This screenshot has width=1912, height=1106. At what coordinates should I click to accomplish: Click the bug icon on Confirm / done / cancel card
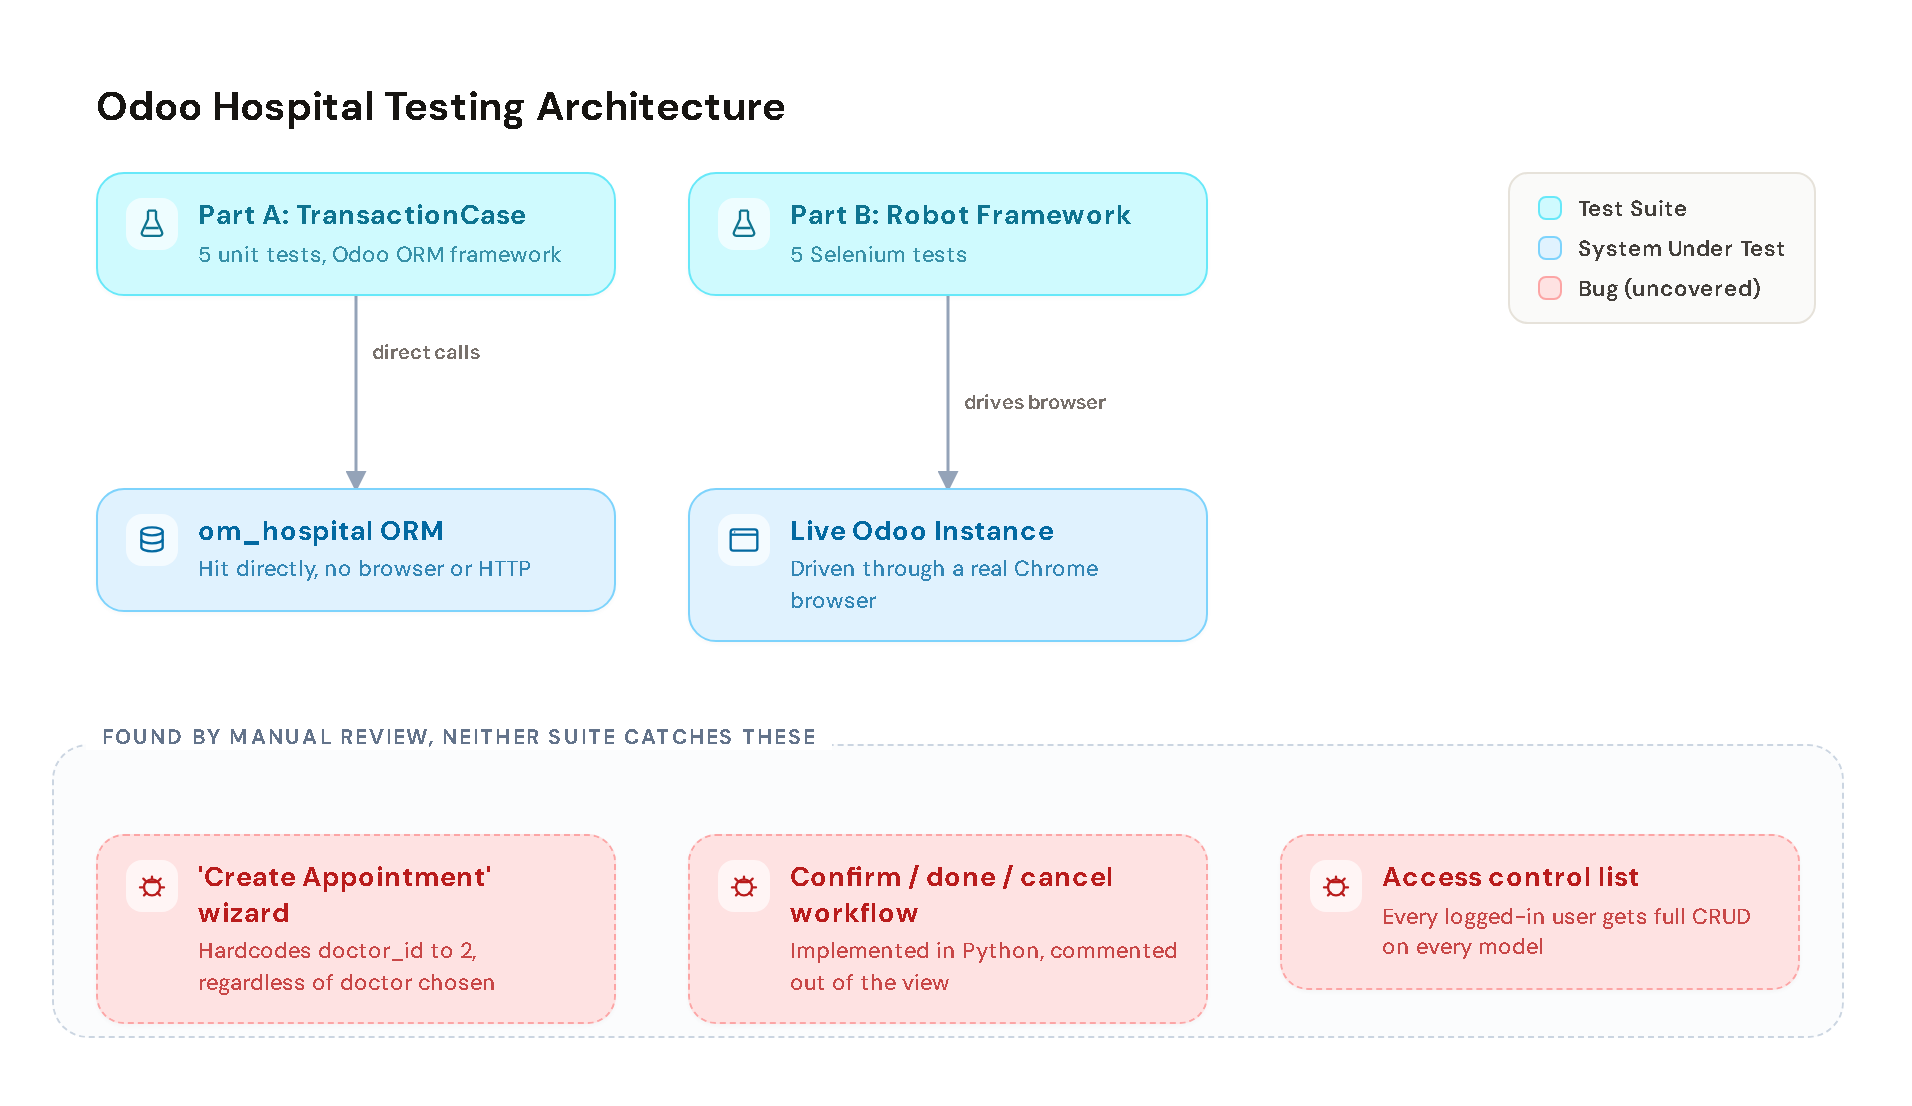pos(744,886)
